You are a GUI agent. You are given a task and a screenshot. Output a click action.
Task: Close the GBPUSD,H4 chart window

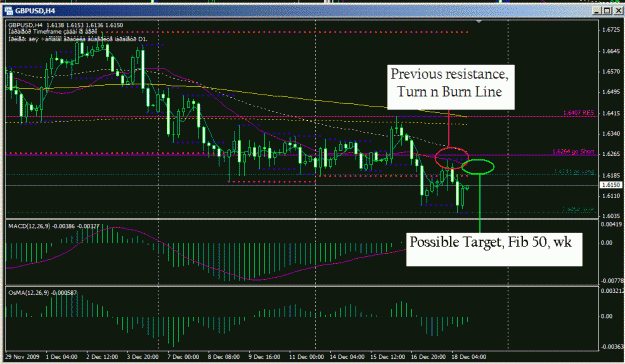[x=617, y=11]
